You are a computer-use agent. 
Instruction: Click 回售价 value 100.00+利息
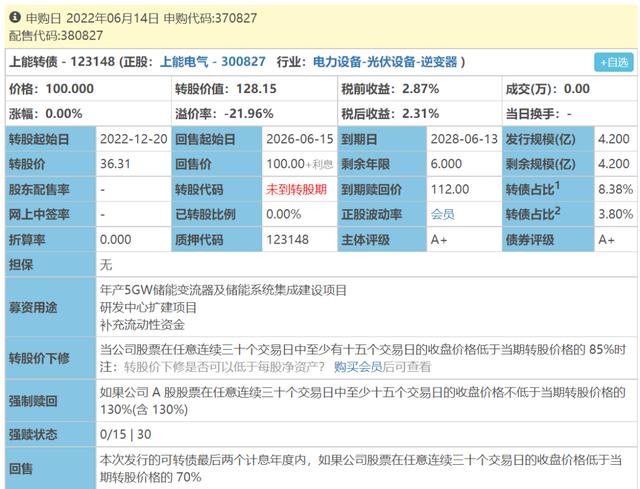300,164
